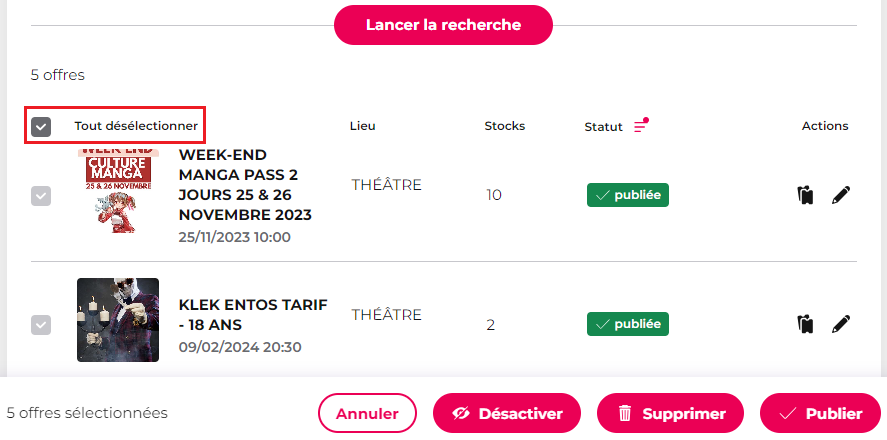Publish the selected offers
This screenshot has height=440, width=887.
point(820,413)
